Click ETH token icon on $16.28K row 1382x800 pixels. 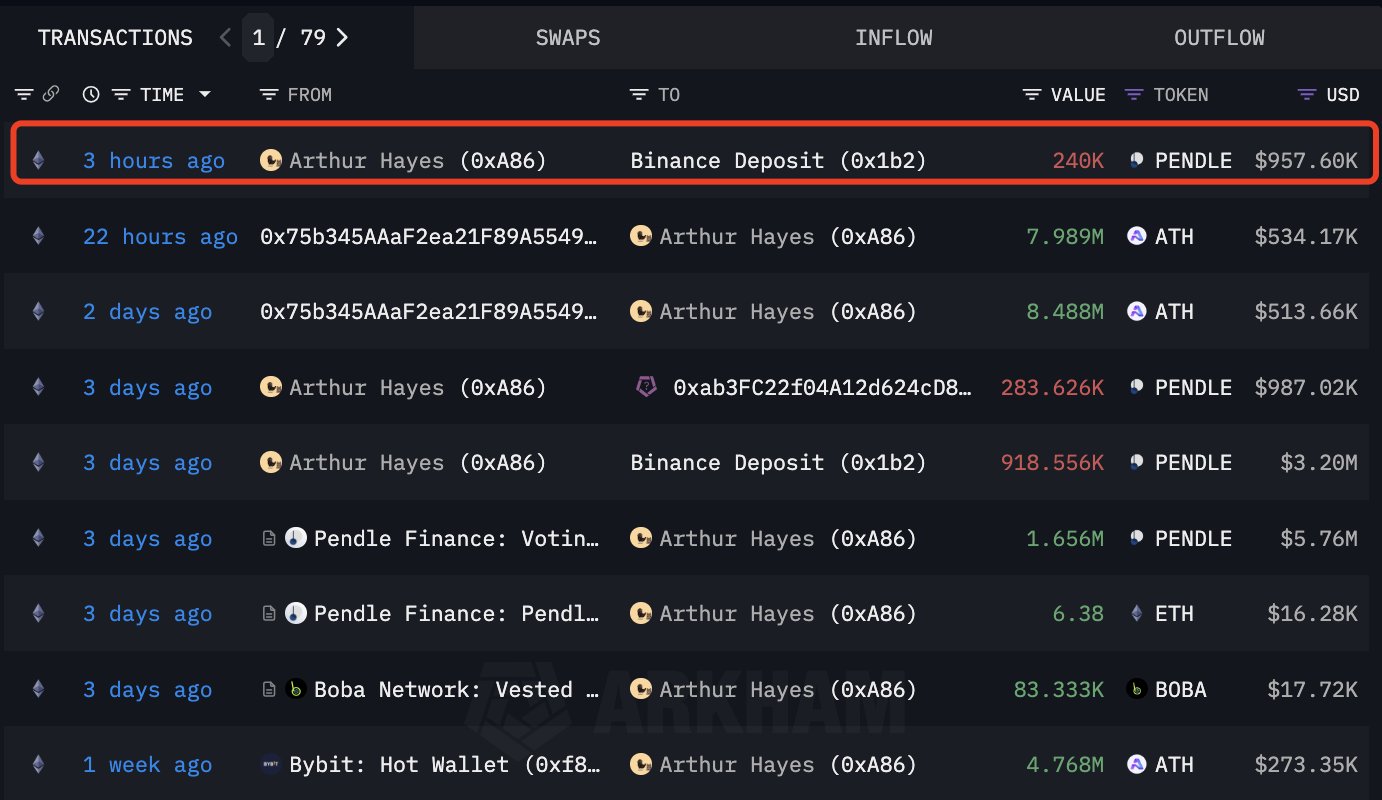click(1137, 613)
